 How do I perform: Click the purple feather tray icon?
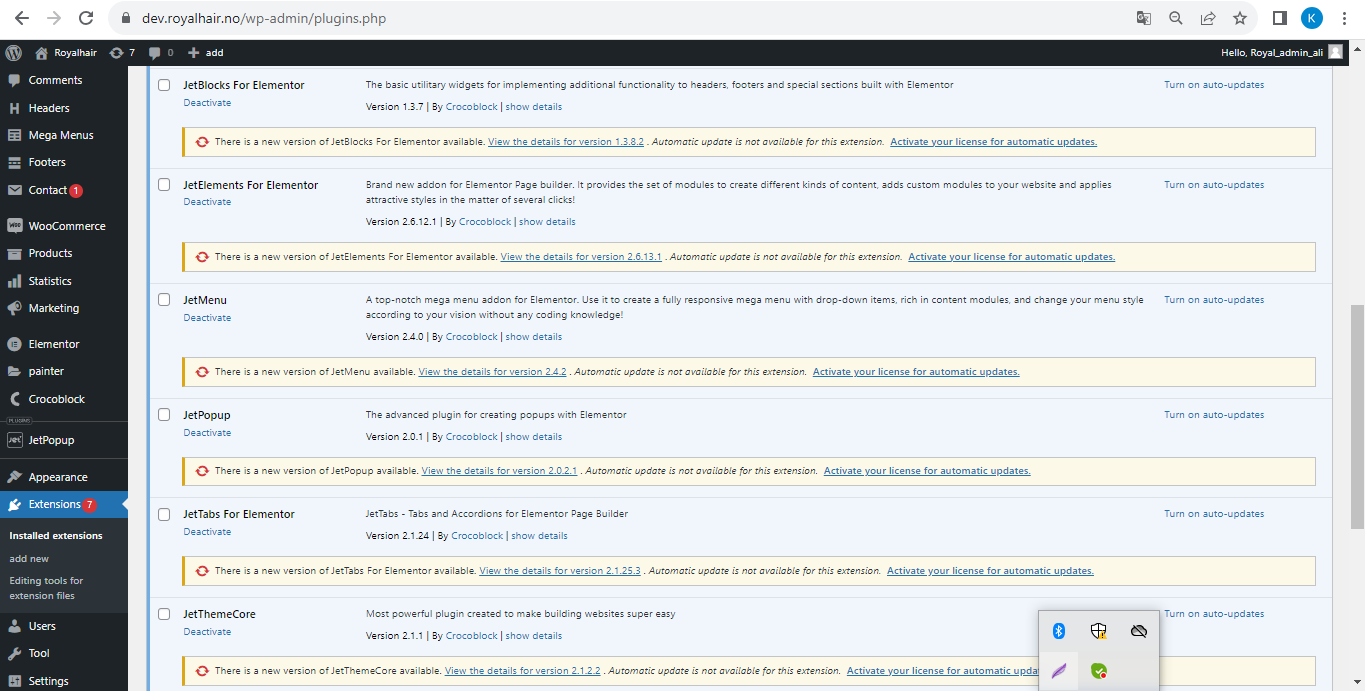click(1059, 671)
